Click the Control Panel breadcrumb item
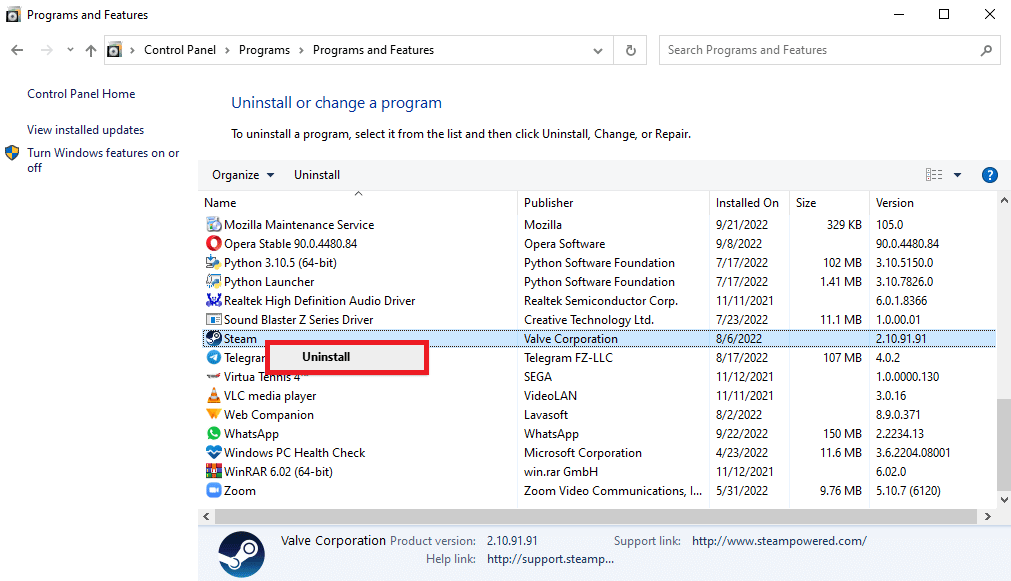The height and width of the screenshot is (581, 1011). [x=180, y=49]
